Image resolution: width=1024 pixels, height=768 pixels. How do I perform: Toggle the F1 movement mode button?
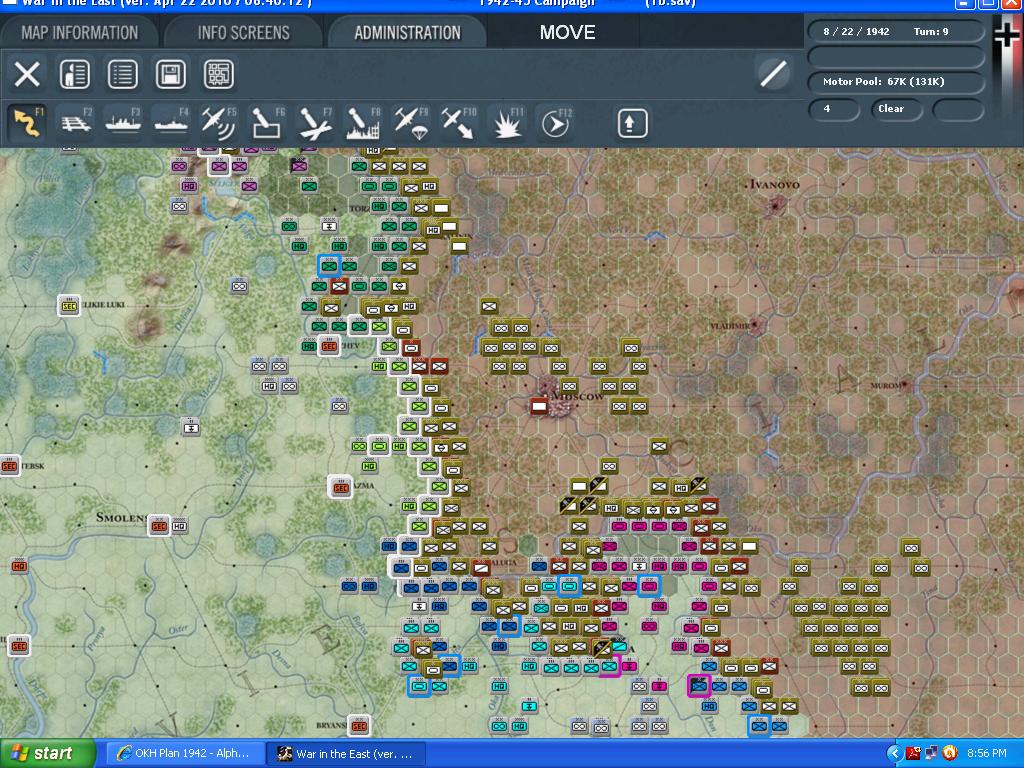(27, 122)
